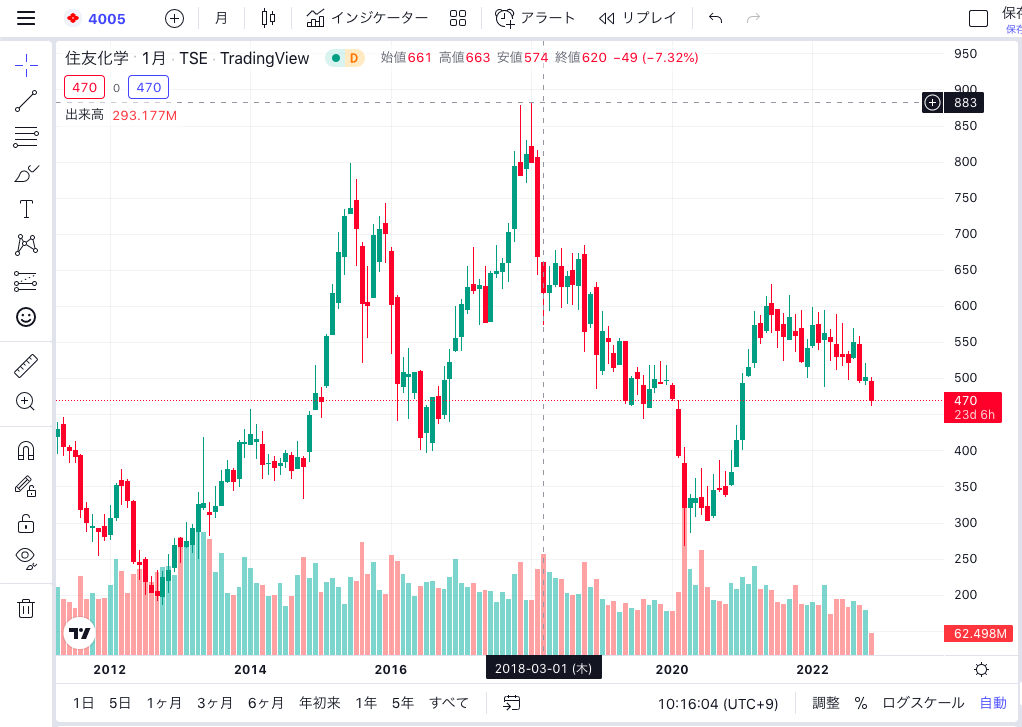
Task: Start bar リプレイ replay mode
Action: (x=637, y=18)
